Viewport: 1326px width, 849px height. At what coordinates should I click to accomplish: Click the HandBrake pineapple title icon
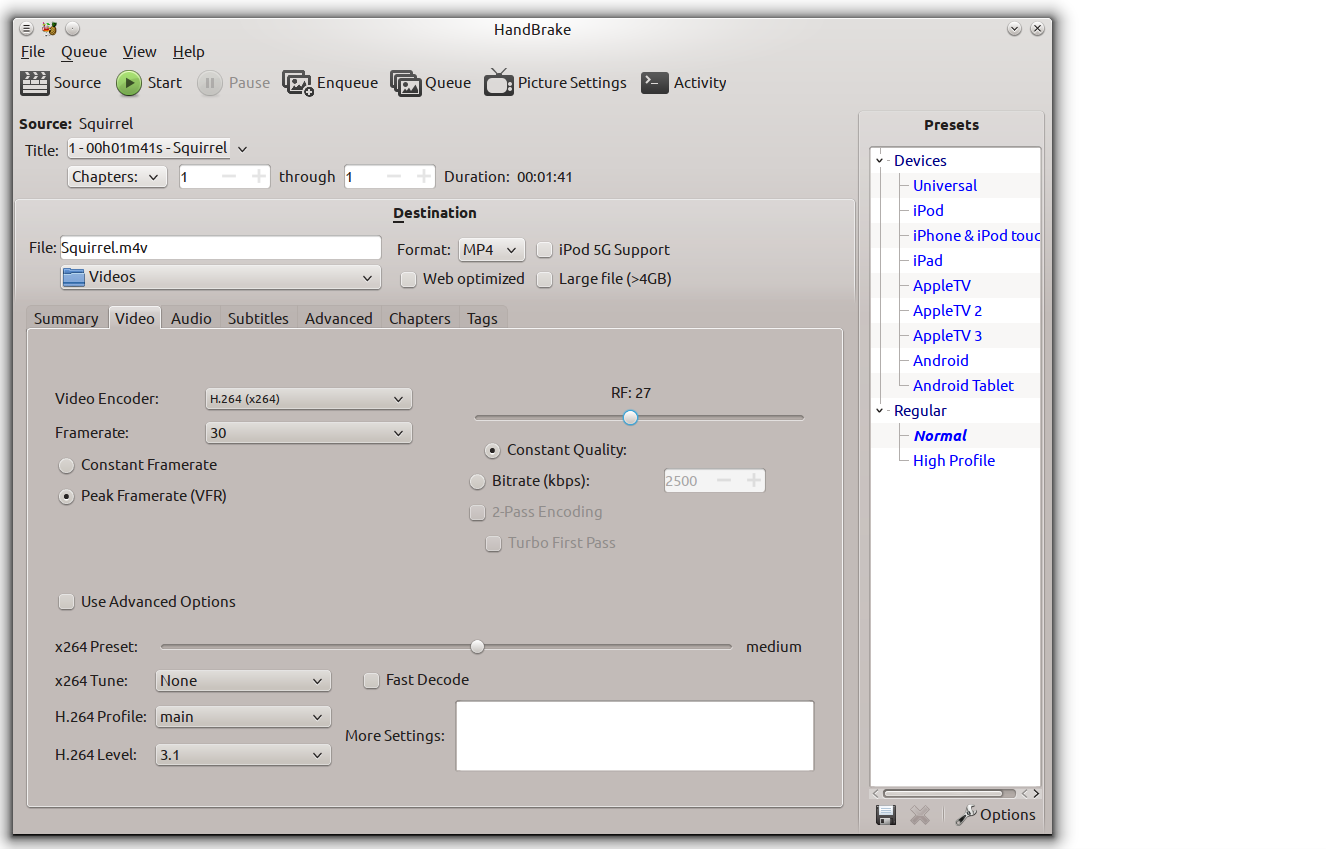point(49,29)
